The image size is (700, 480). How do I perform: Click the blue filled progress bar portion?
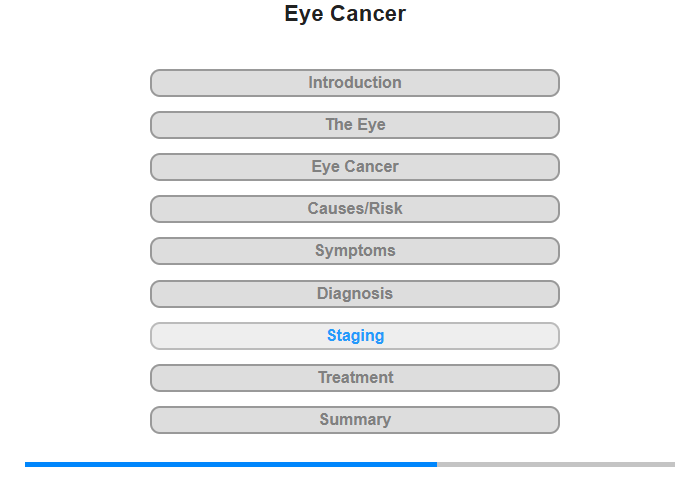coord(230,464)
